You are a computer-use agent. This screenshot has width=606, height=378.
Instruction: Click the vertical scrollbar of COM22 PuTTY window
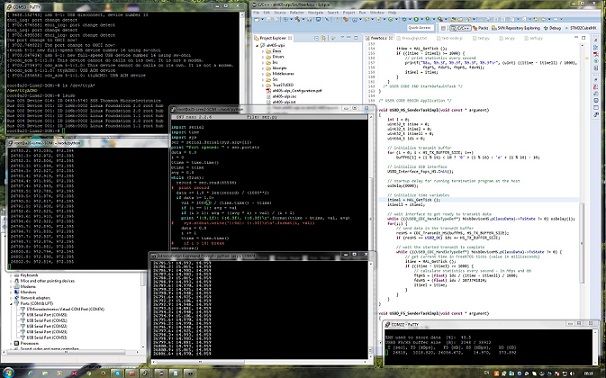[x=595, y=347]
